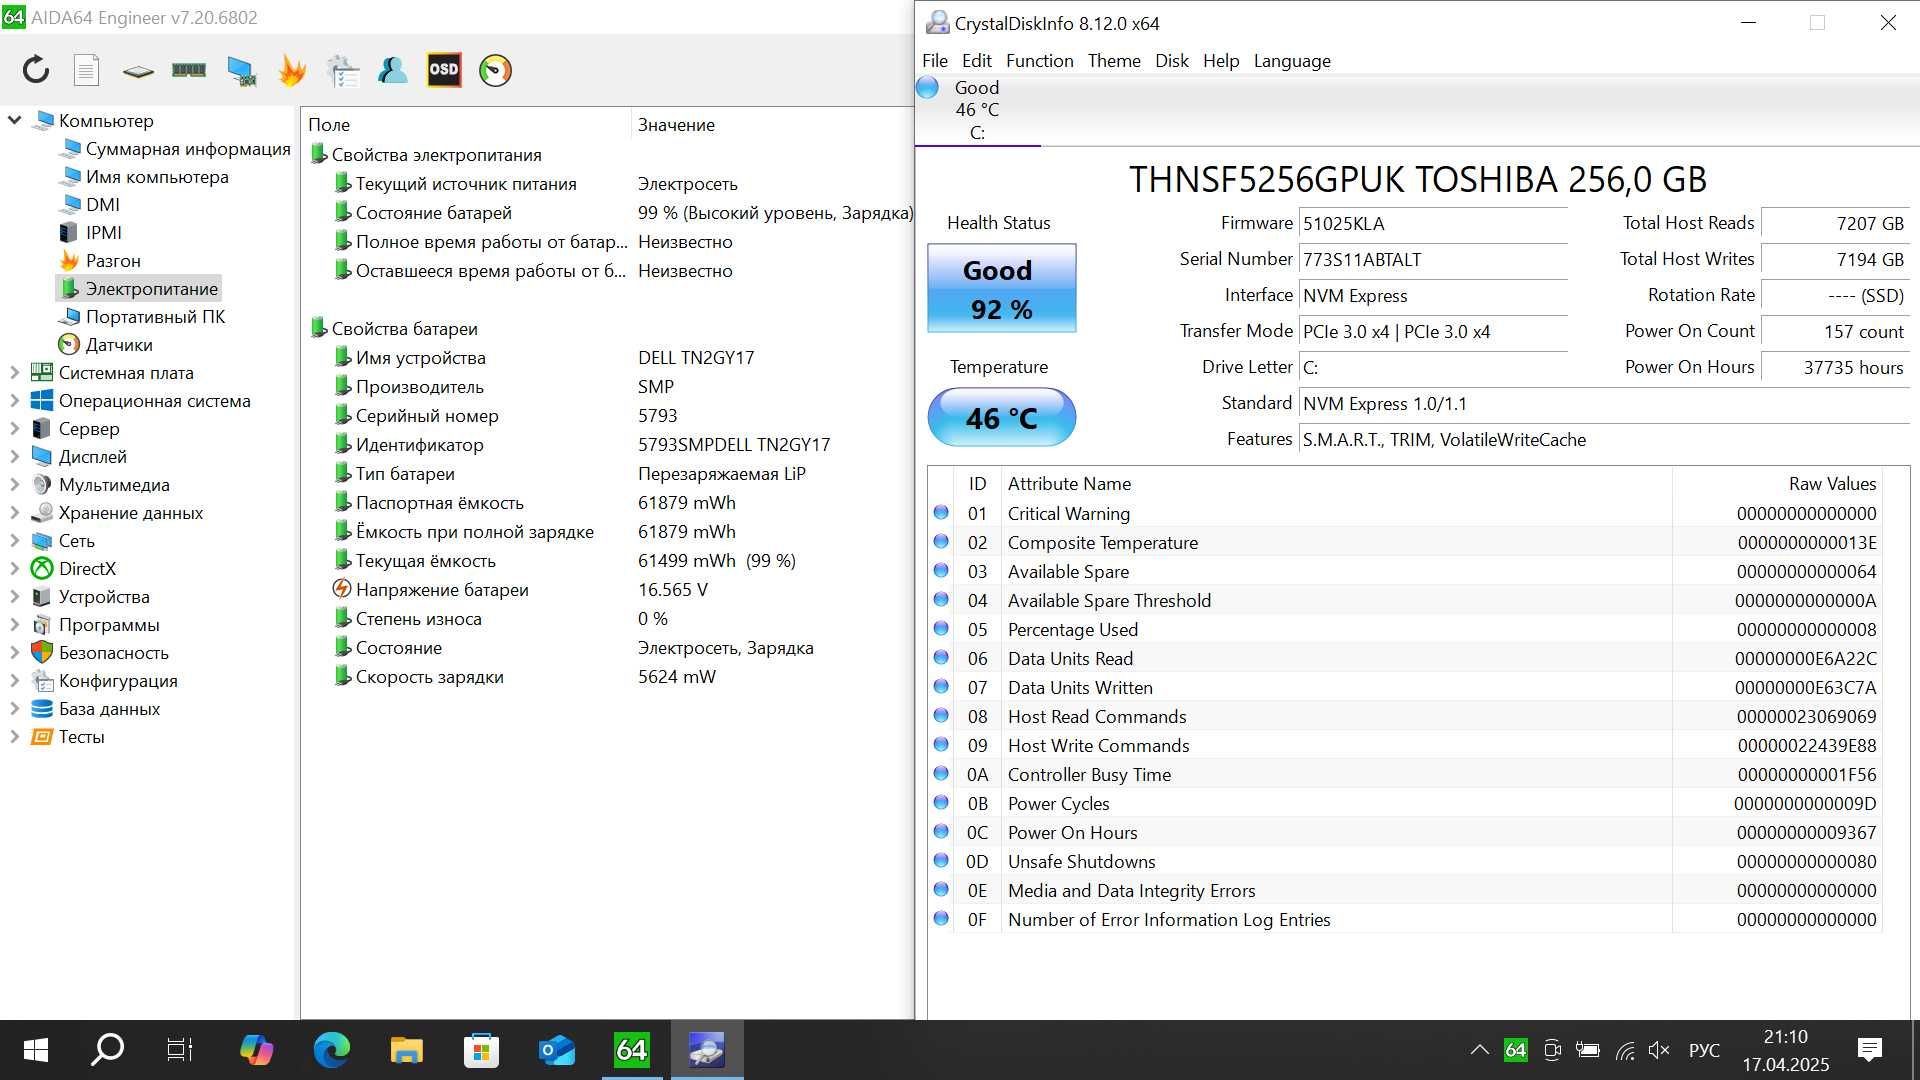Open File Explorer from the taskbar

pos(406,1050)
